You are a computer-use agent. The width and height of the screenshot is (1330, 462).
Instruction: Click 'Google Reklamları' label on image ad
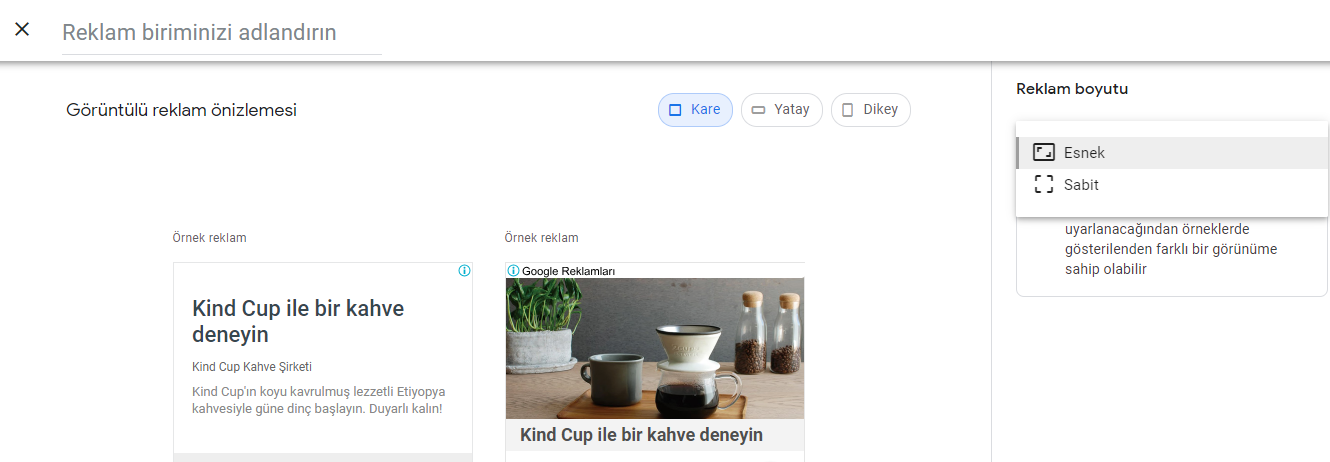click(568, 271)
